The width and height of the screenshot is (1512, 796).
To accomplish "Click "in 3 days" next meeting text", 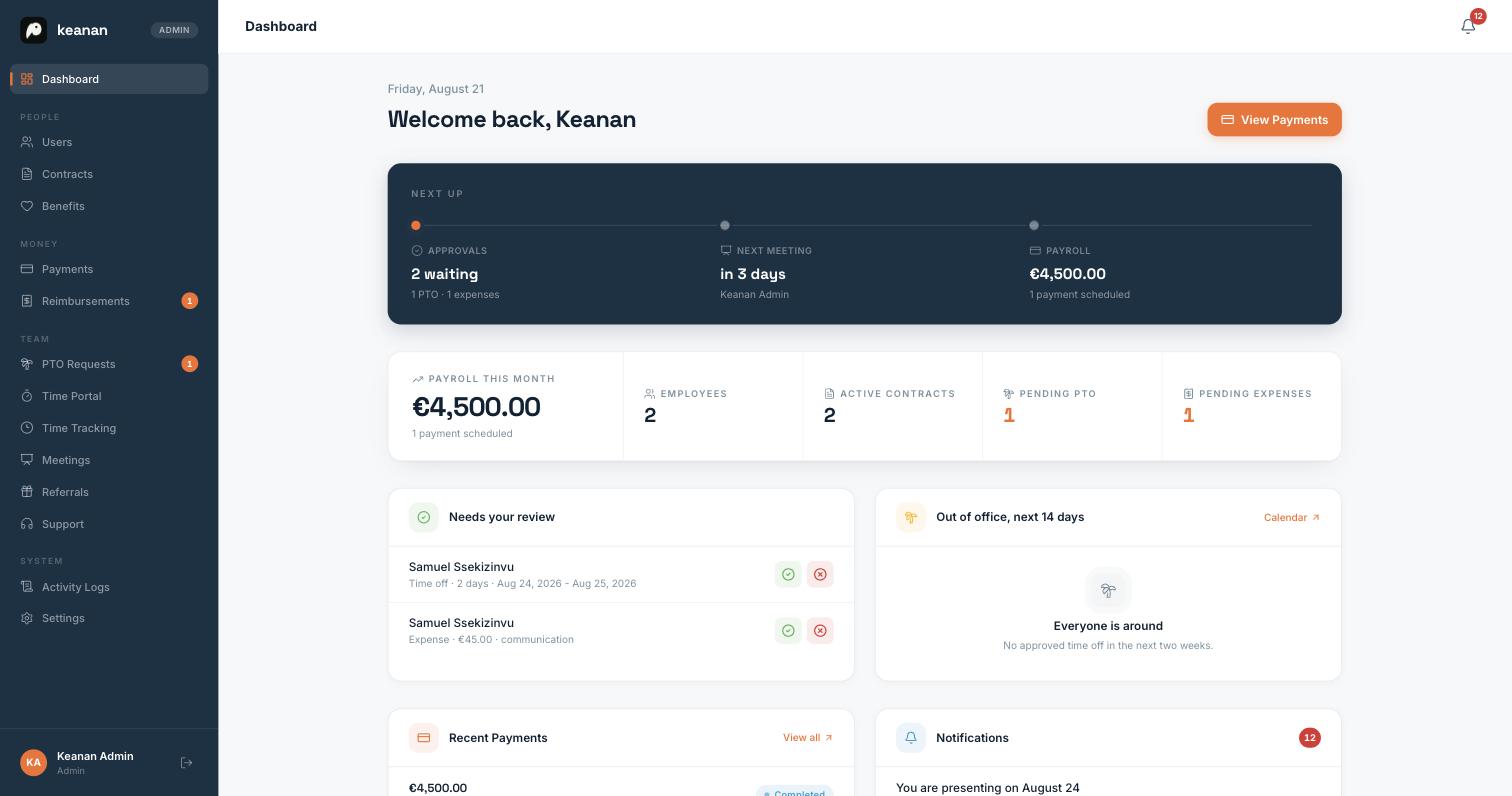I will (753, 274).
